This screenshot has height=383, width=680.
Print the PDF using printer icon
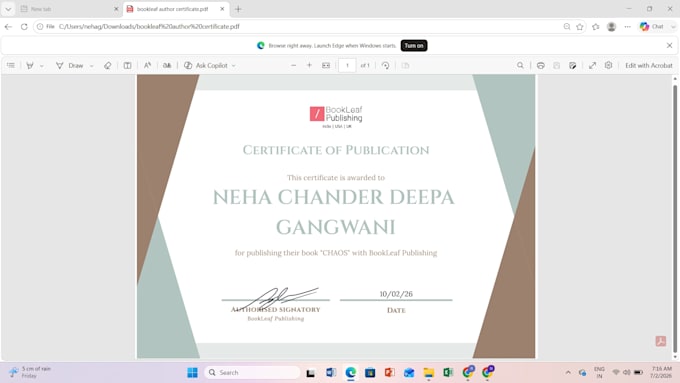coord(540,65)
